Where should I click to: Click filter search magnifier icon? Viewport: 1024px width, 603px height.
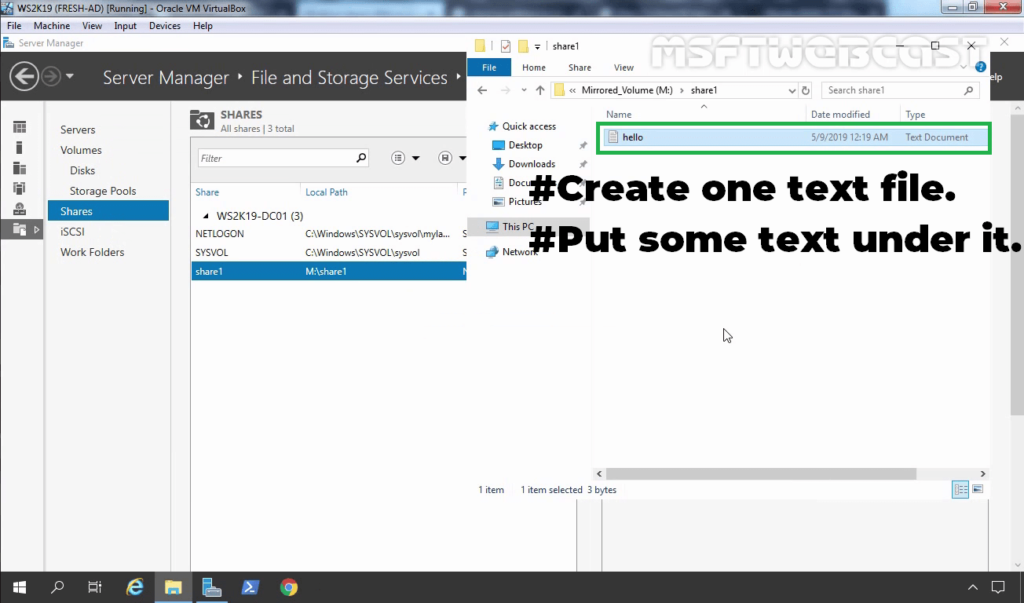click(x=360, y=157)
